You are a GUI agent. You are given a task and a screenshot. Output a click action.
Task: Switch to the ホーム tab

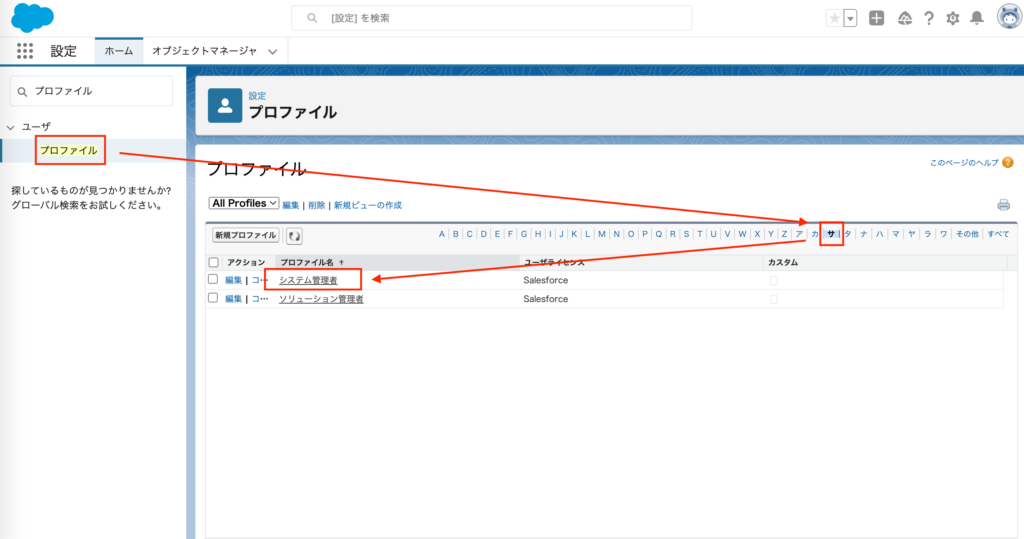coord(119,51)
